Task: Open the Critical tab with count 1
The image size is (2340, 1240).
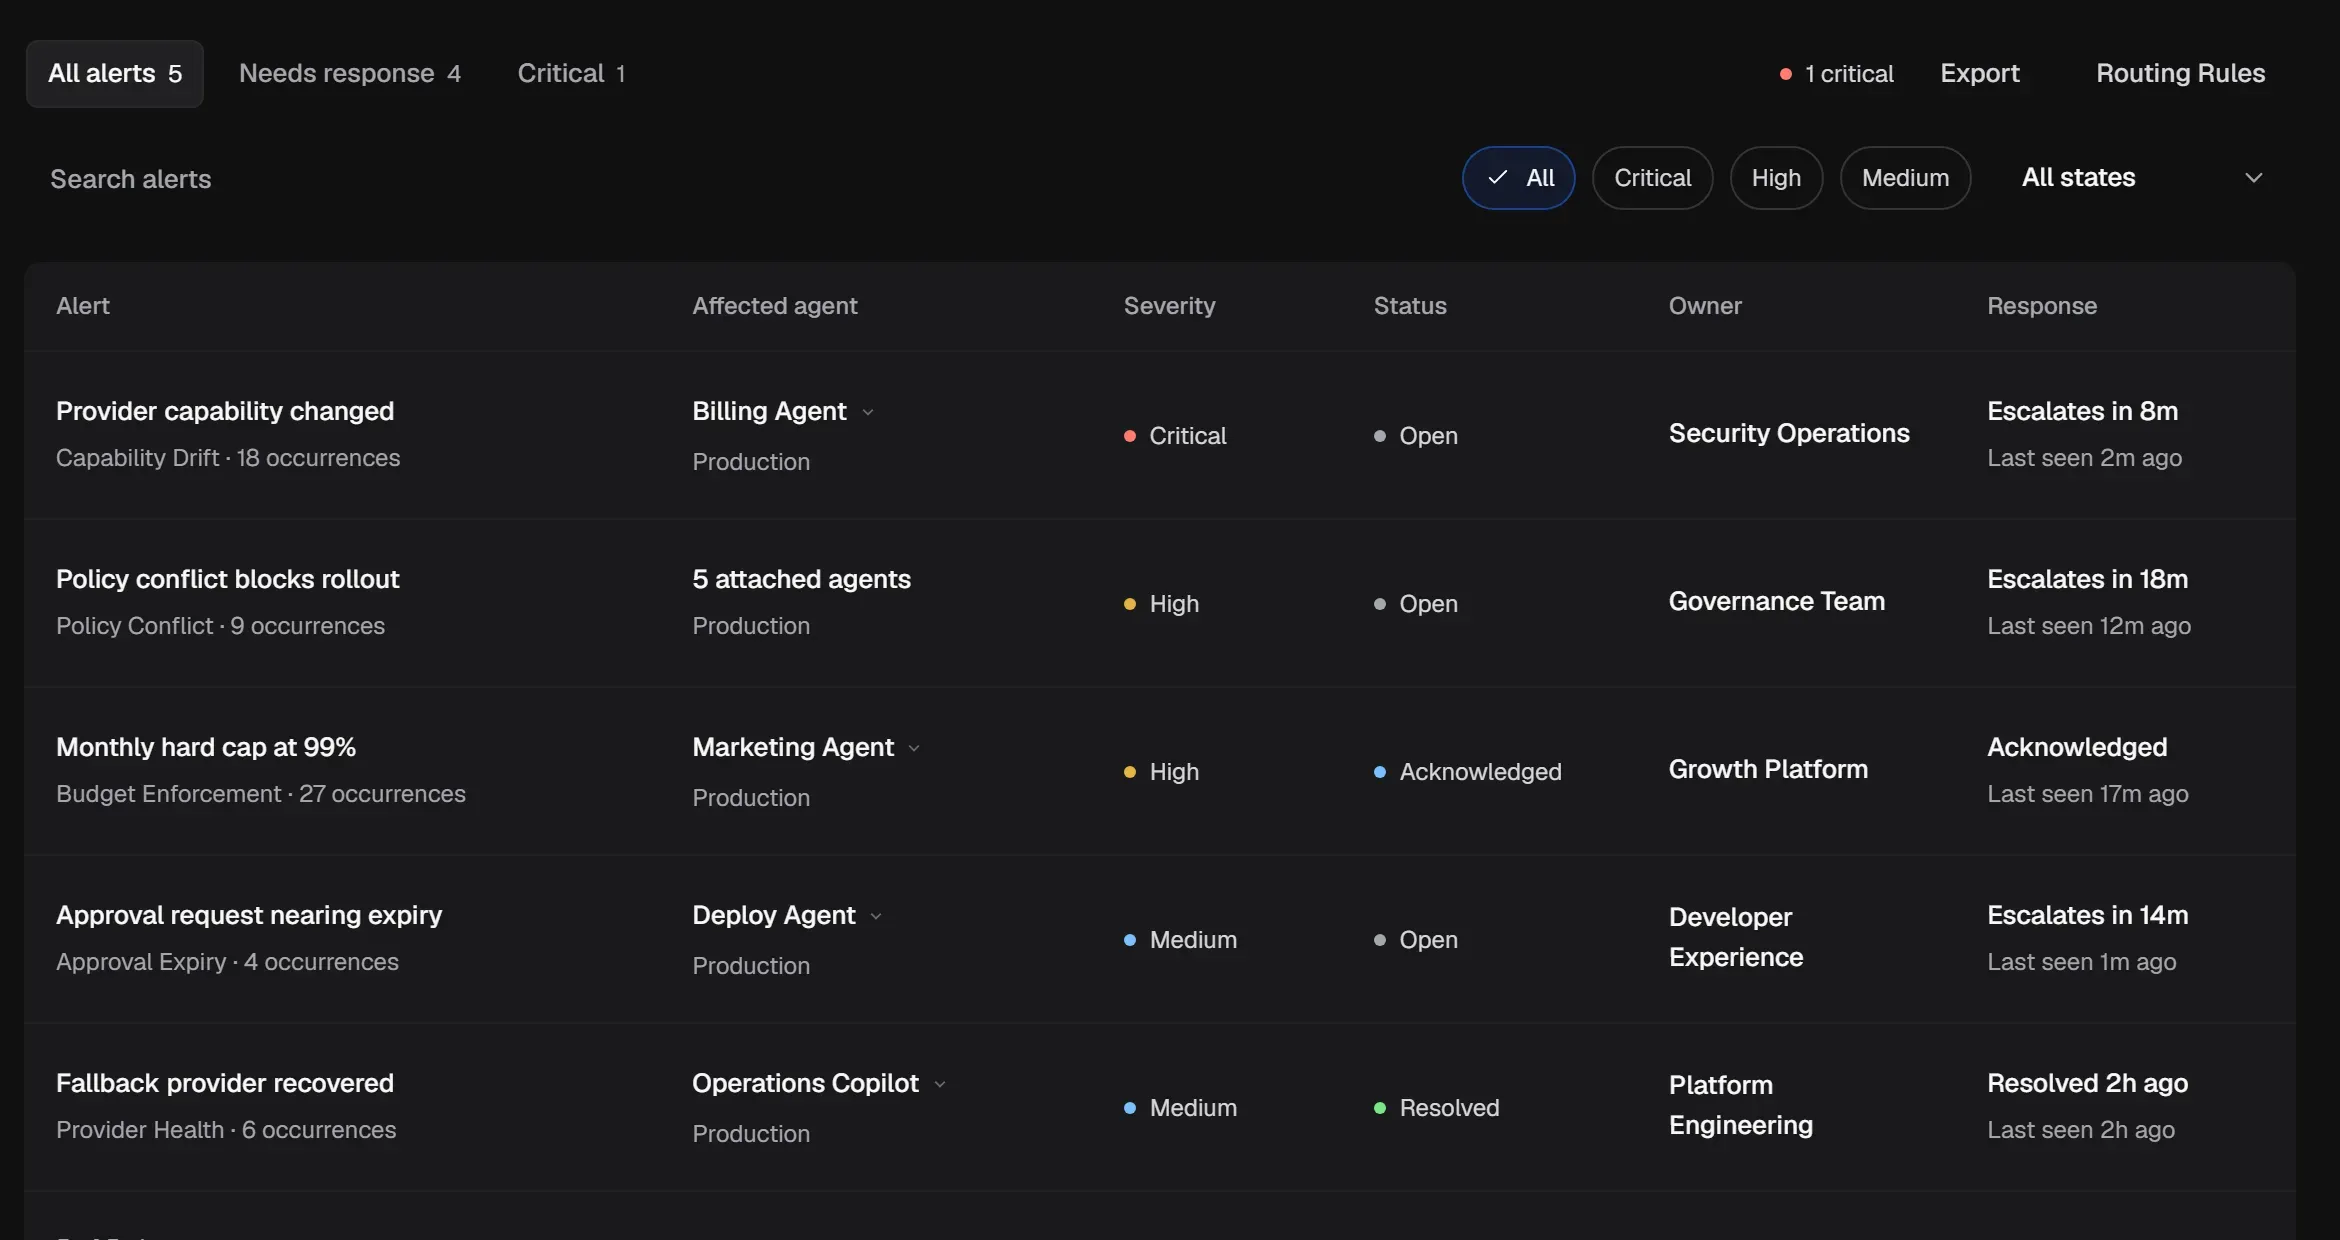Action: click(571, 74)
